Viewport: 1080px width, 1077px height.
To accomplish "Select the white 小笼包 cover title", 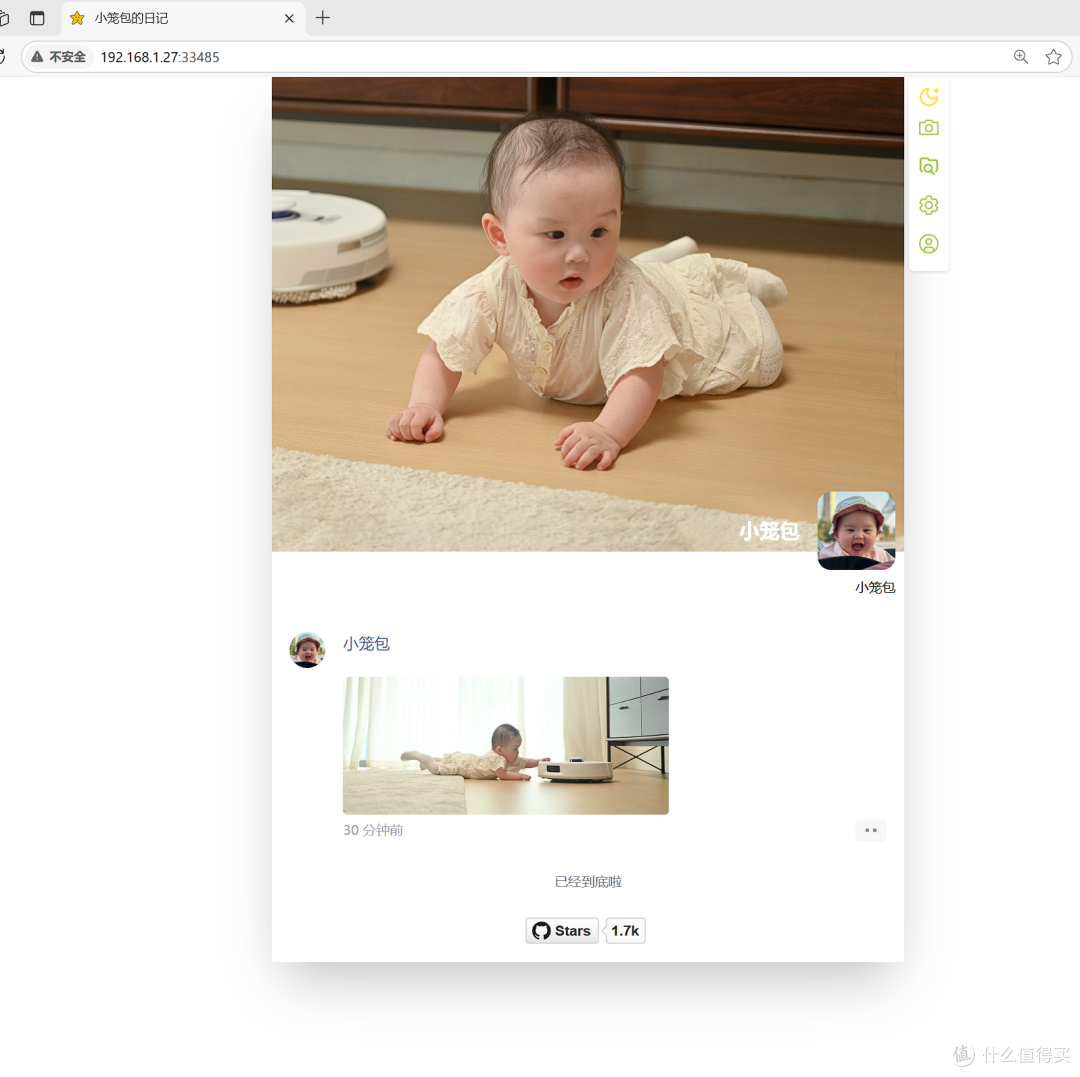I will pos(769,531).
